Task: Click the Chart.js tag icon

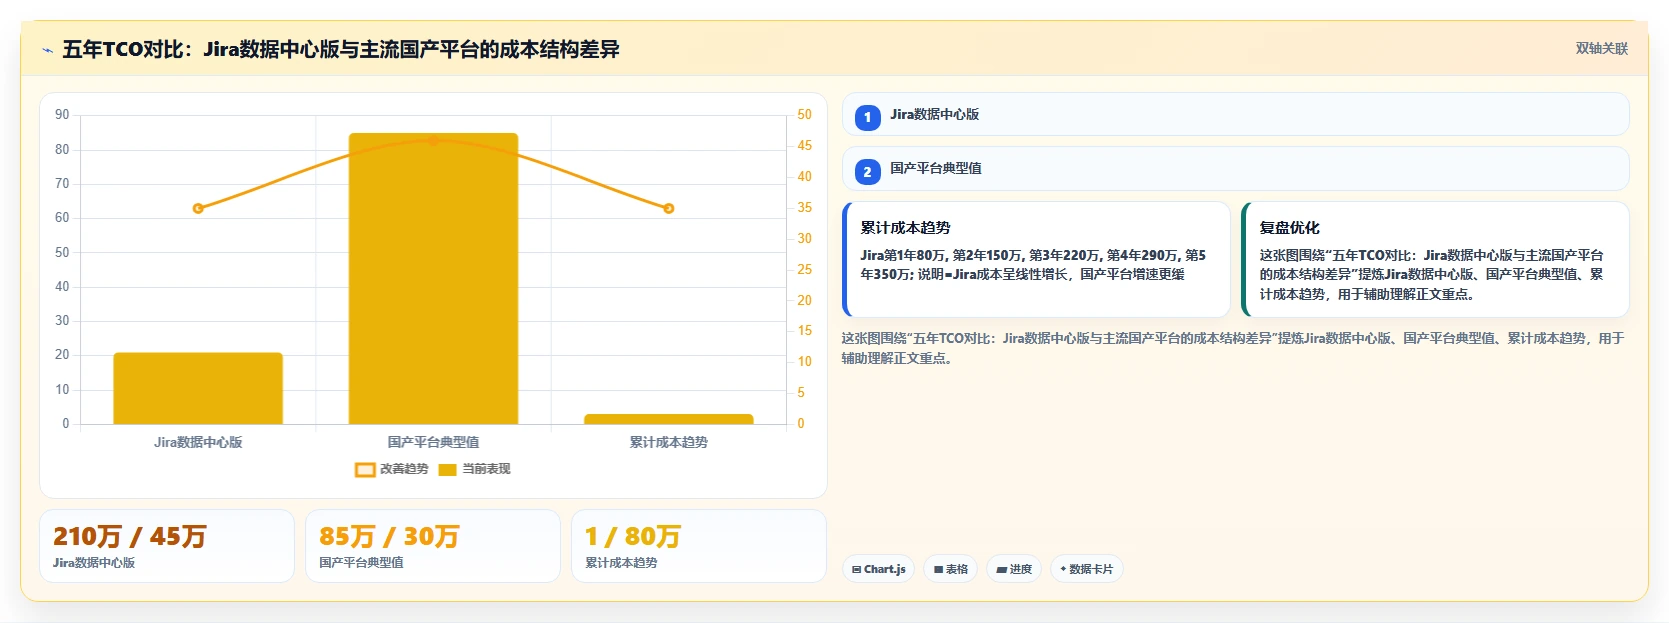Action: (x=857, y=570)
